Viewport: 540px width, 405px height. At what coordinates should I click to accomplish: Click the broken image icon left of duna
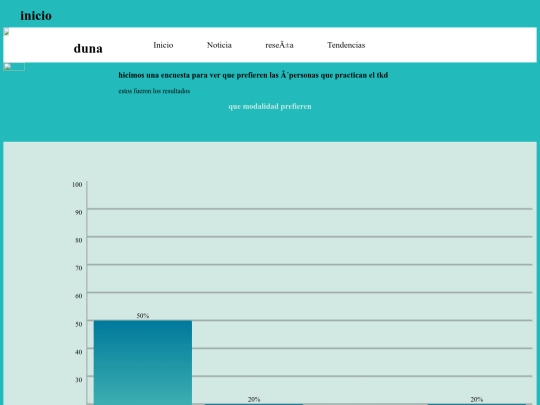(x=6, y=32)
